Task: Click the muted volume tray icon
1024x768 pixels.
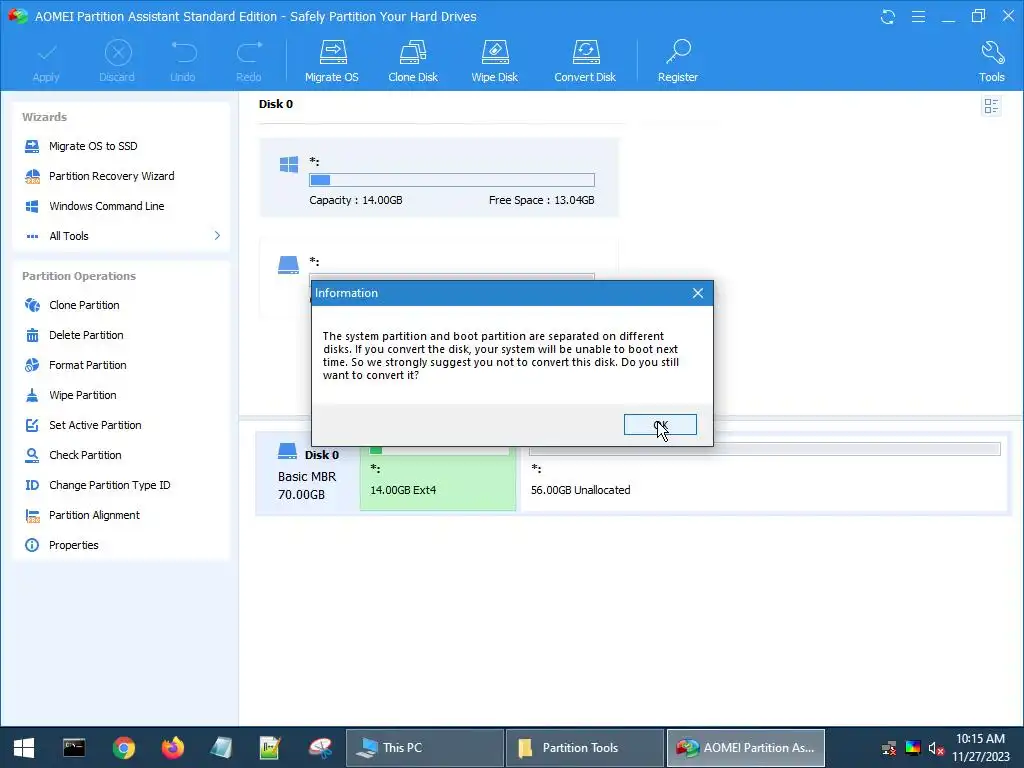Action: [x=936, y=748]
